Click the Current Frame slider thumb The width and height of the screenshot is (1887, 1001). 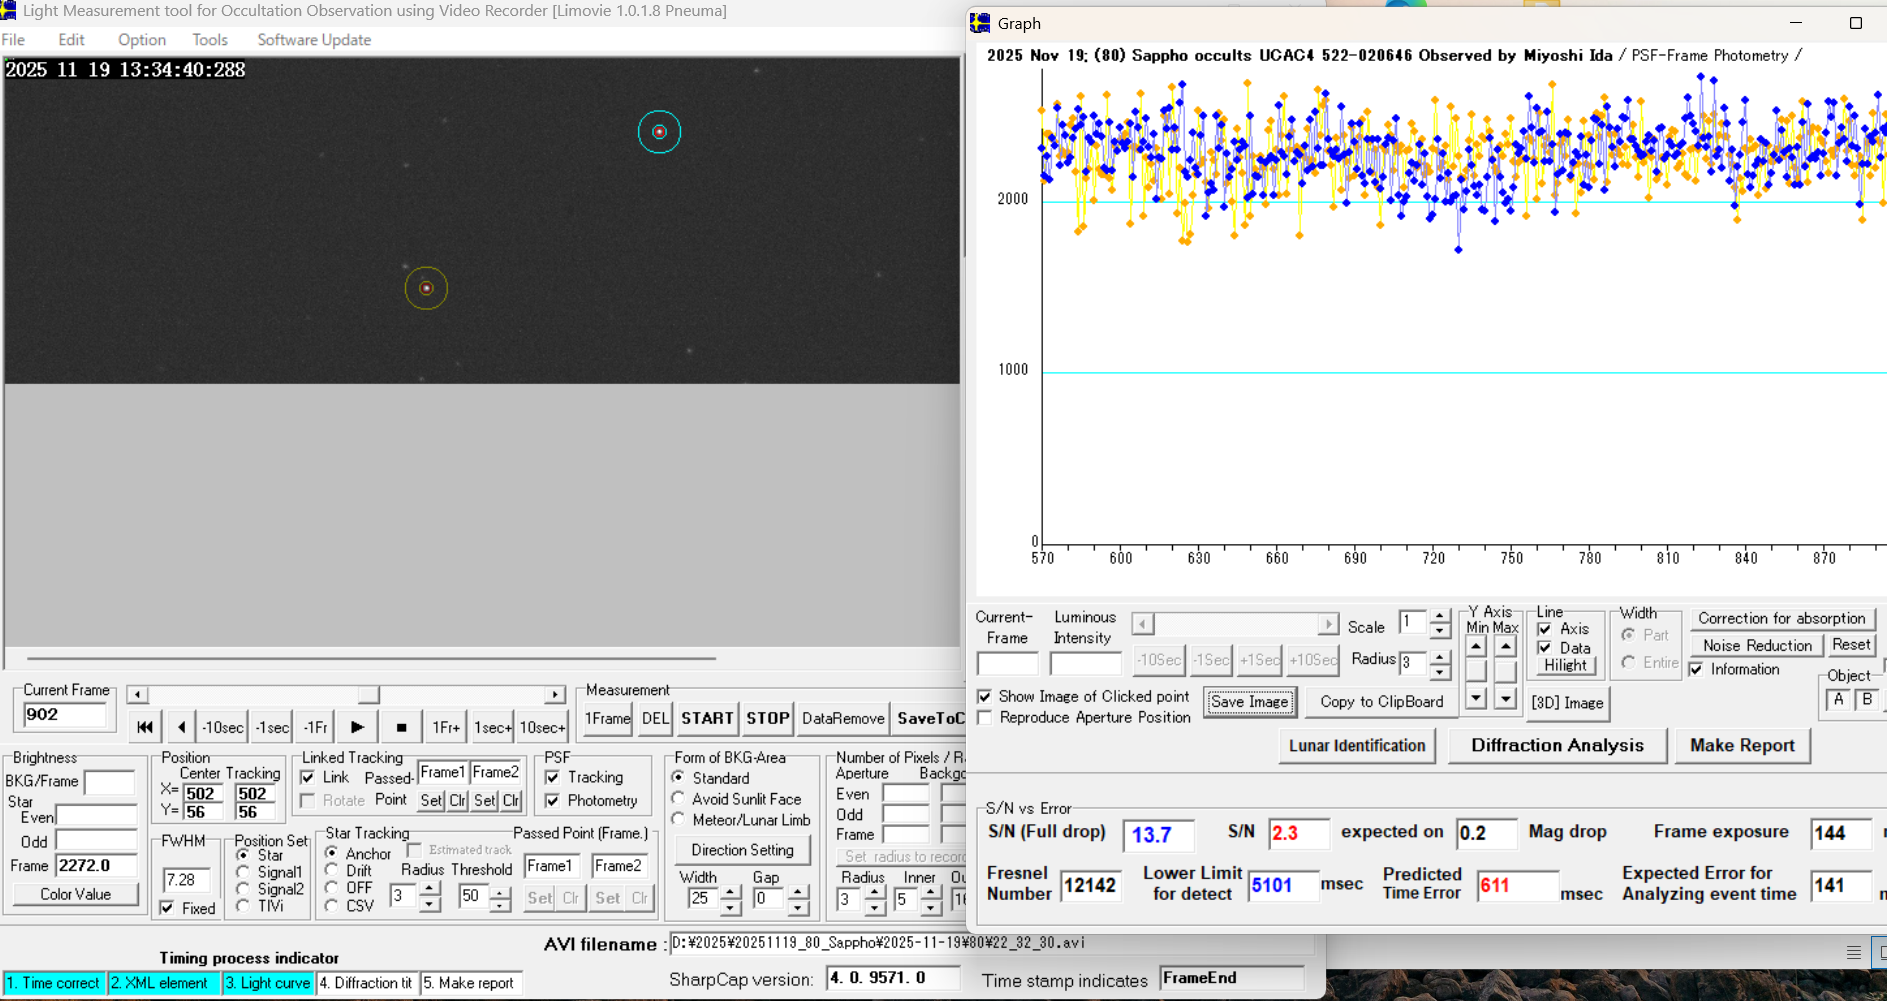tap(369, 695)
